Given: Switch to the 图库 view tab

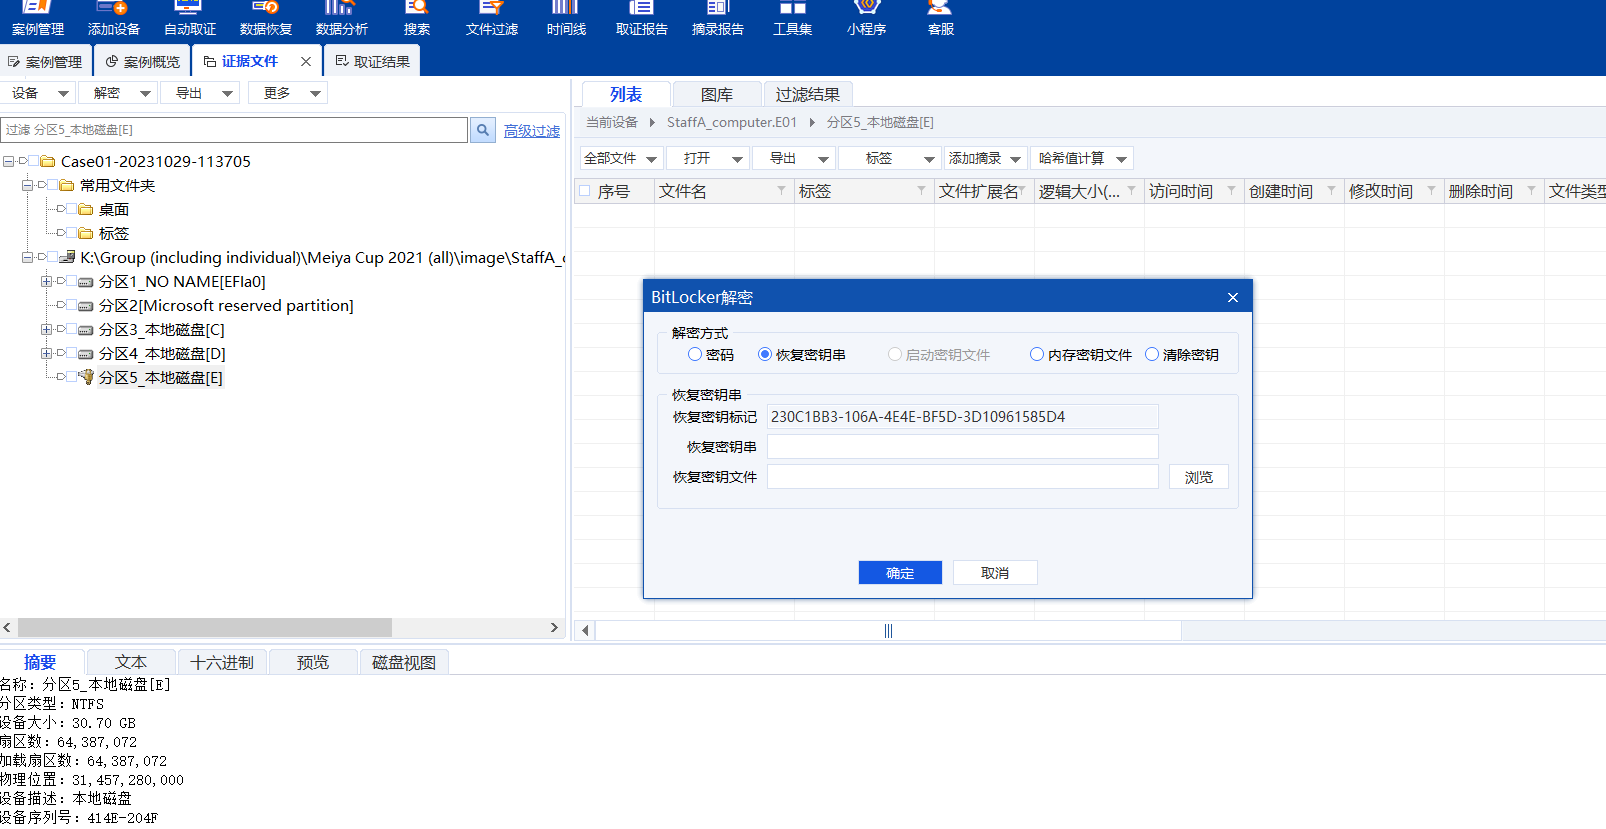Looking at the screenshot, I should coord(717,94).
